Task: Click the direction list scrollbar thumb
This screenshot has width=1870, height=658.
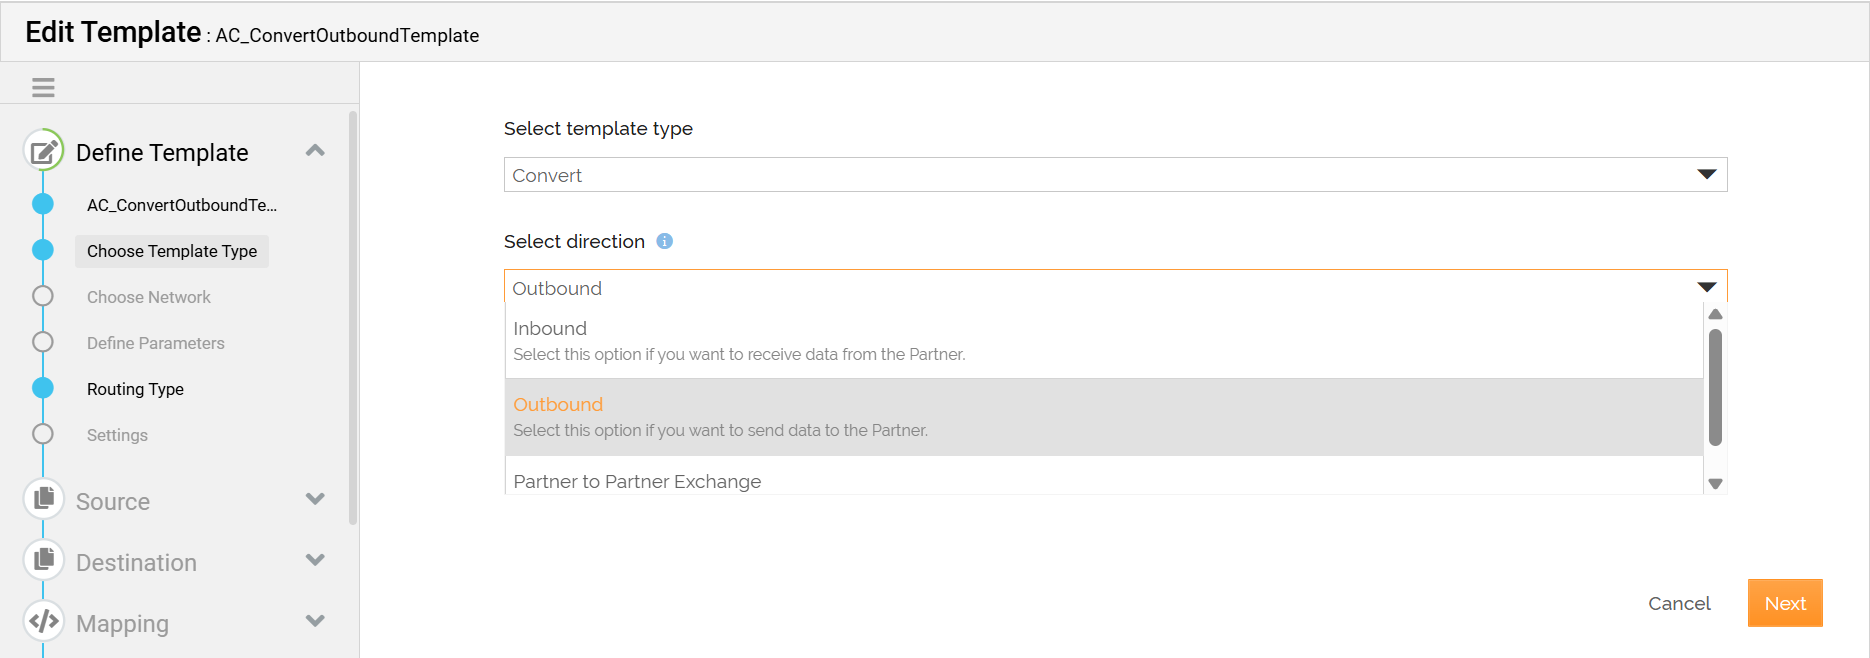Action: pyautogui.click(x=1715, y=387)
